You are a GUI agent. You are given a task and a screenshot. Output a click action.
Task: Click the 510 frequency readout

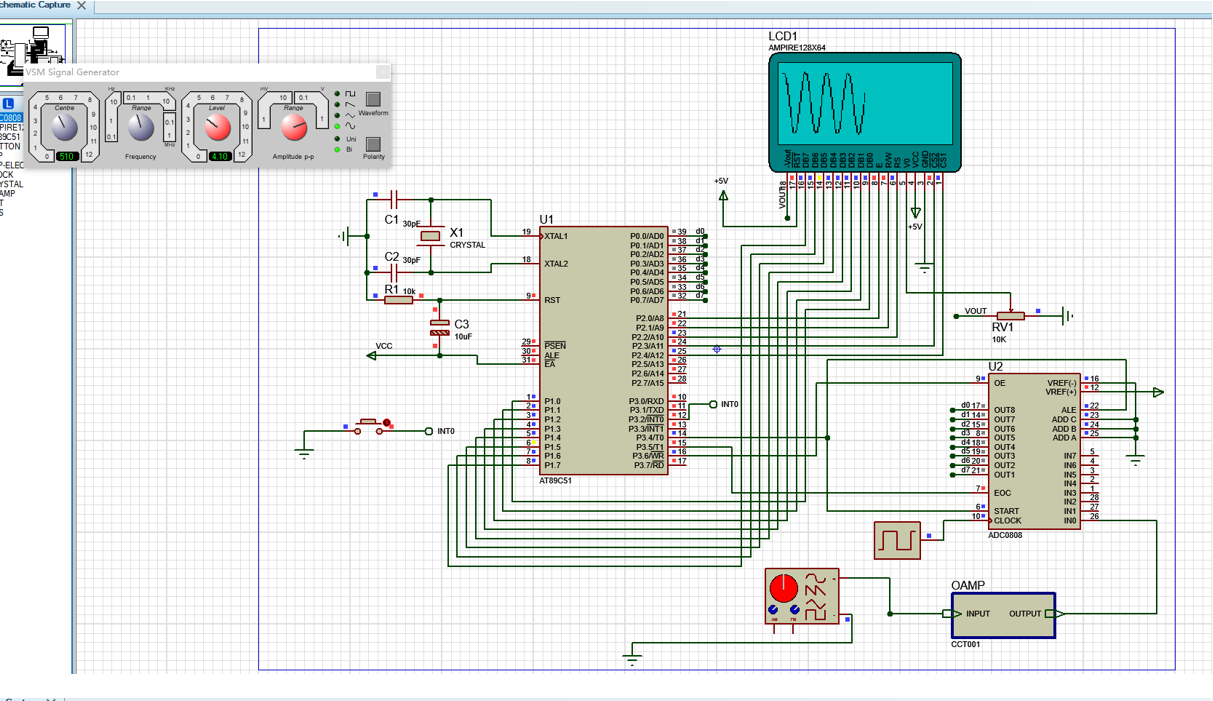pos(66,157)
